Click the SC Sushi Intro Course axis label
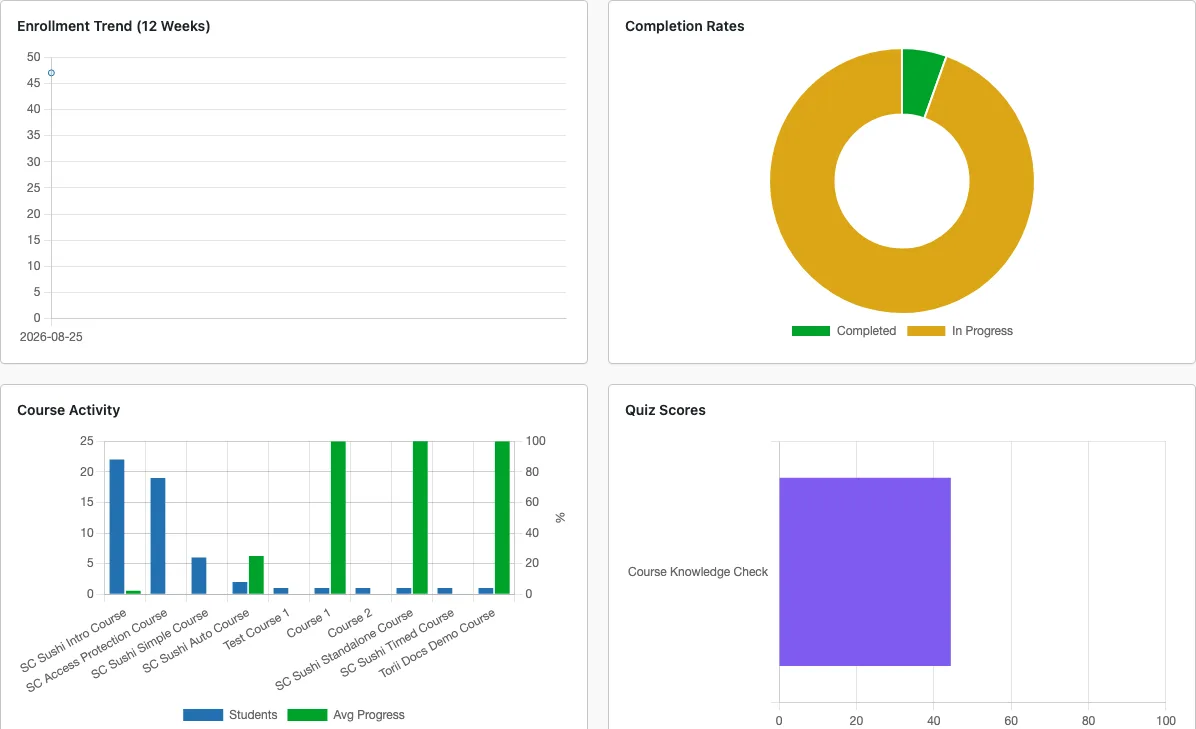 tap(74, 641)
